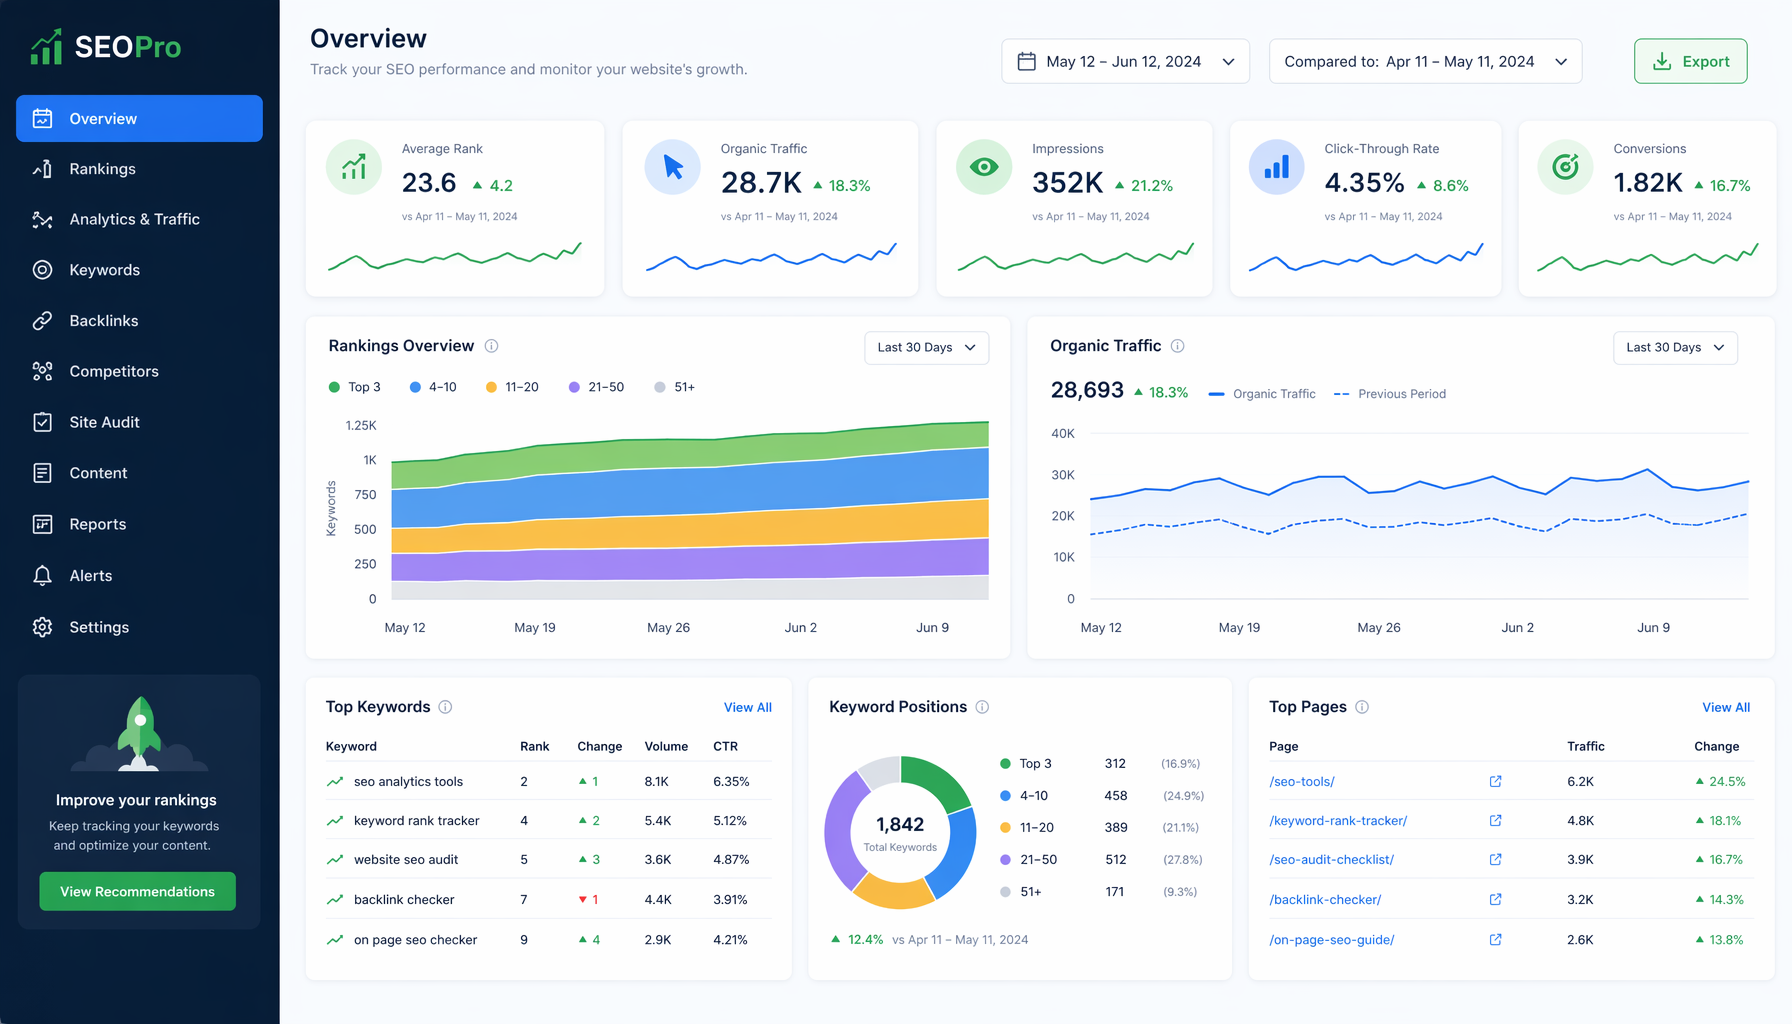Toggle Previous Period legend line
This screenshot has height=1024, width=1792.
point(1390,394)
